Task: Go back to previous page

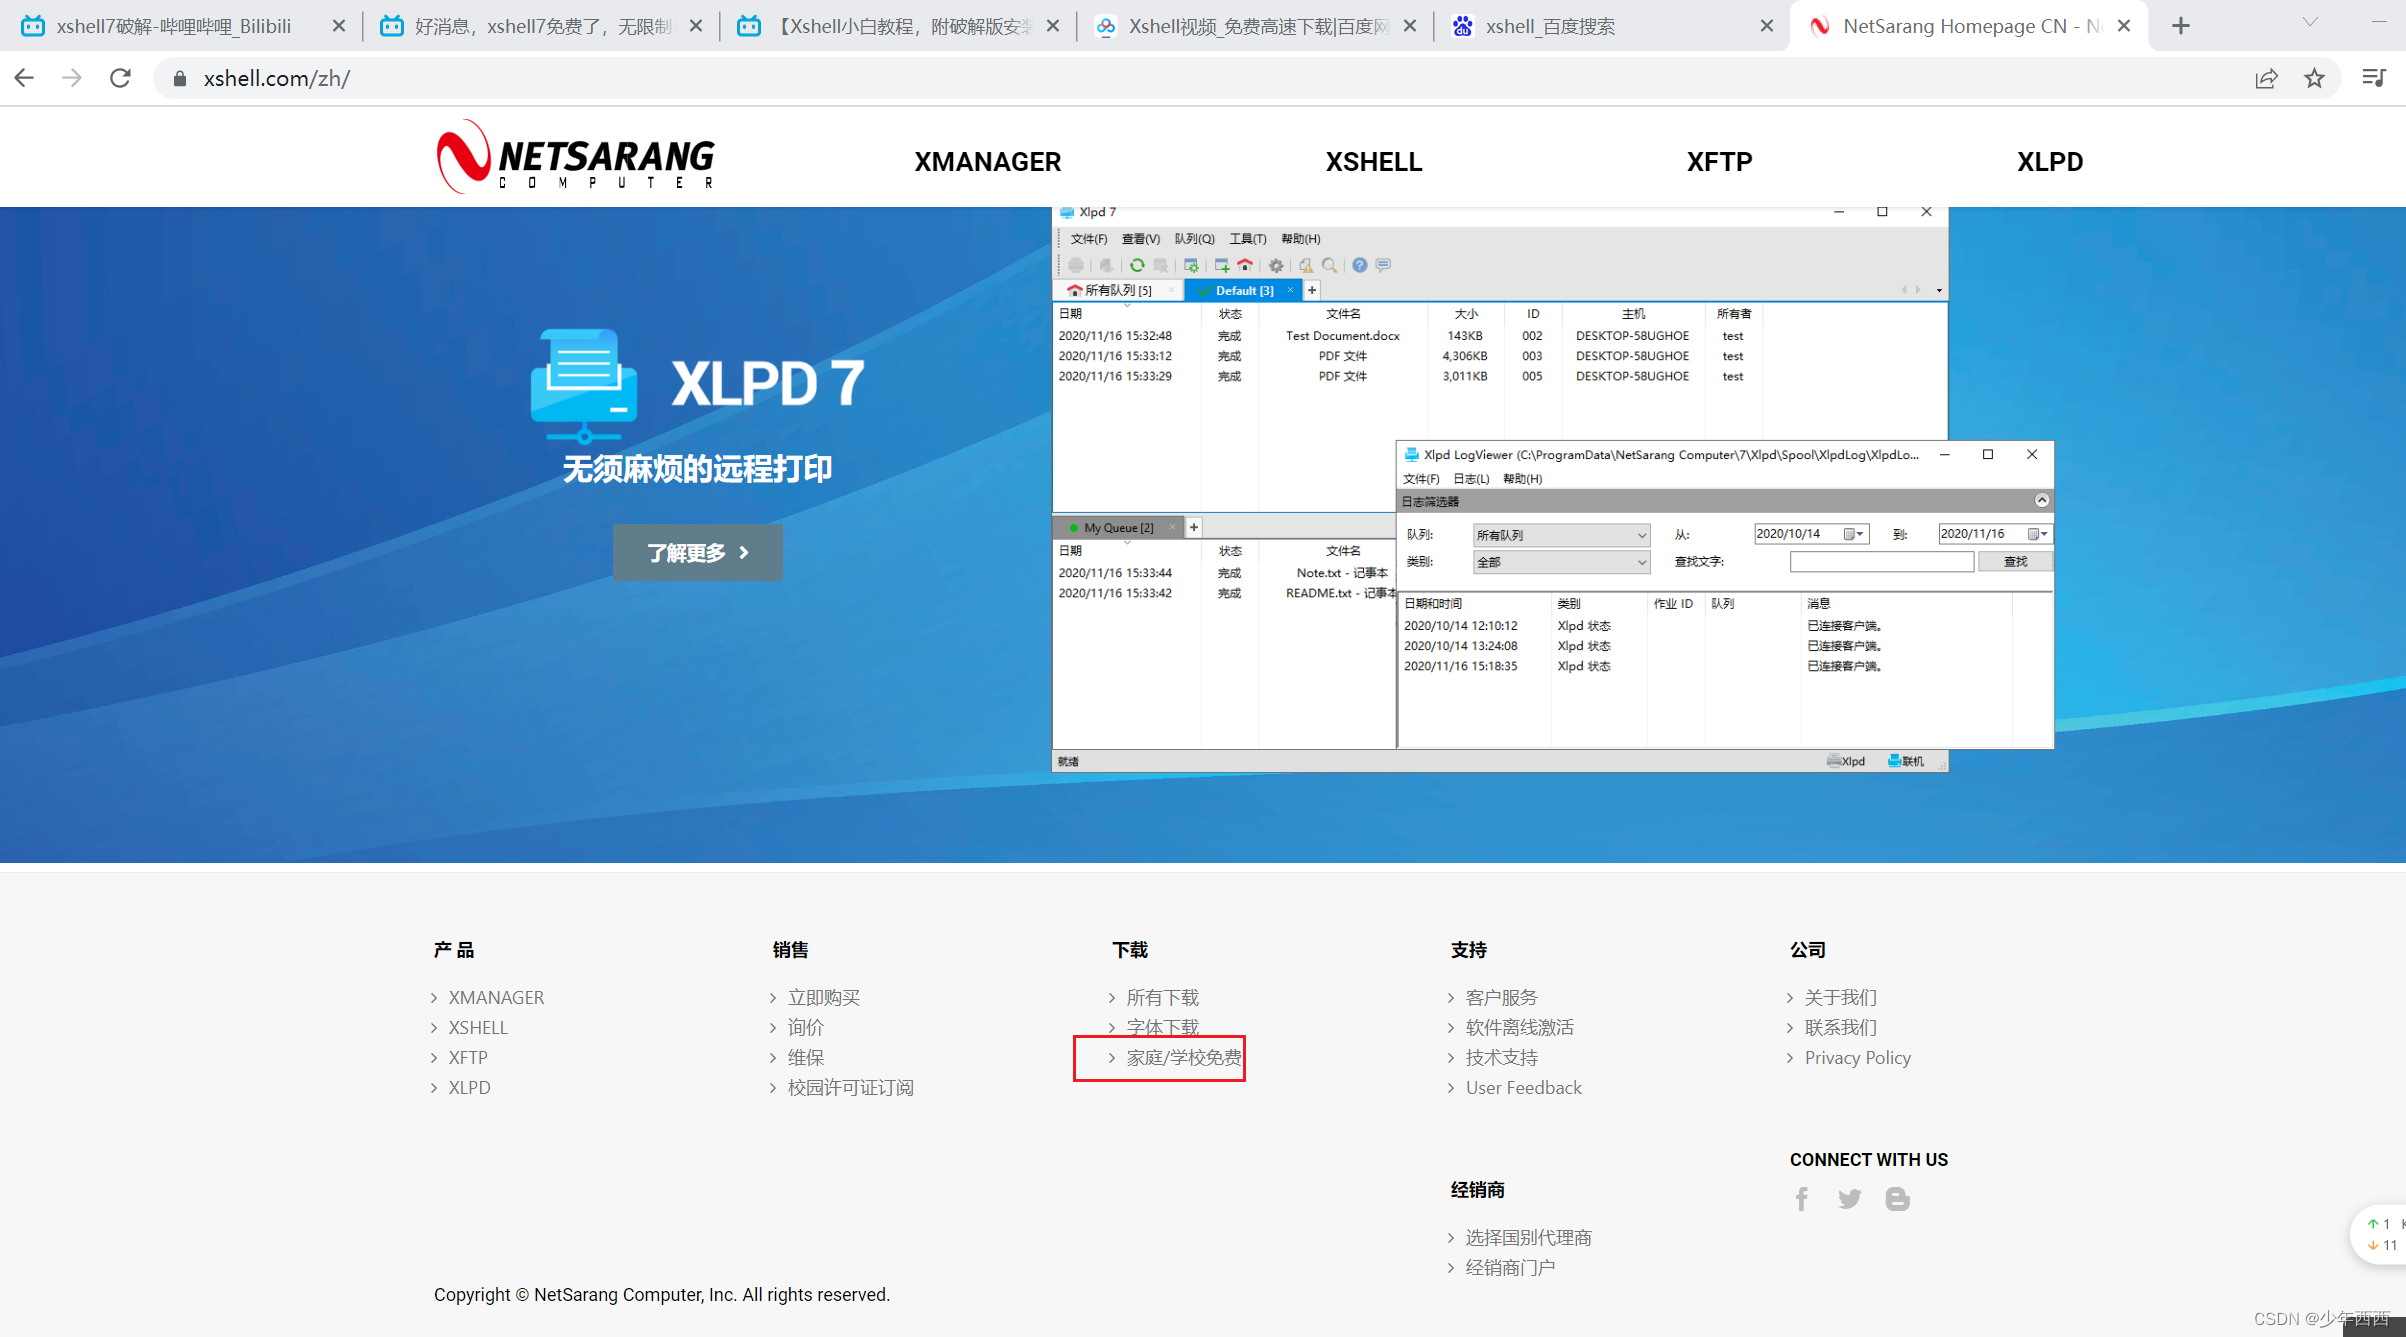Action: pos(24,78)
